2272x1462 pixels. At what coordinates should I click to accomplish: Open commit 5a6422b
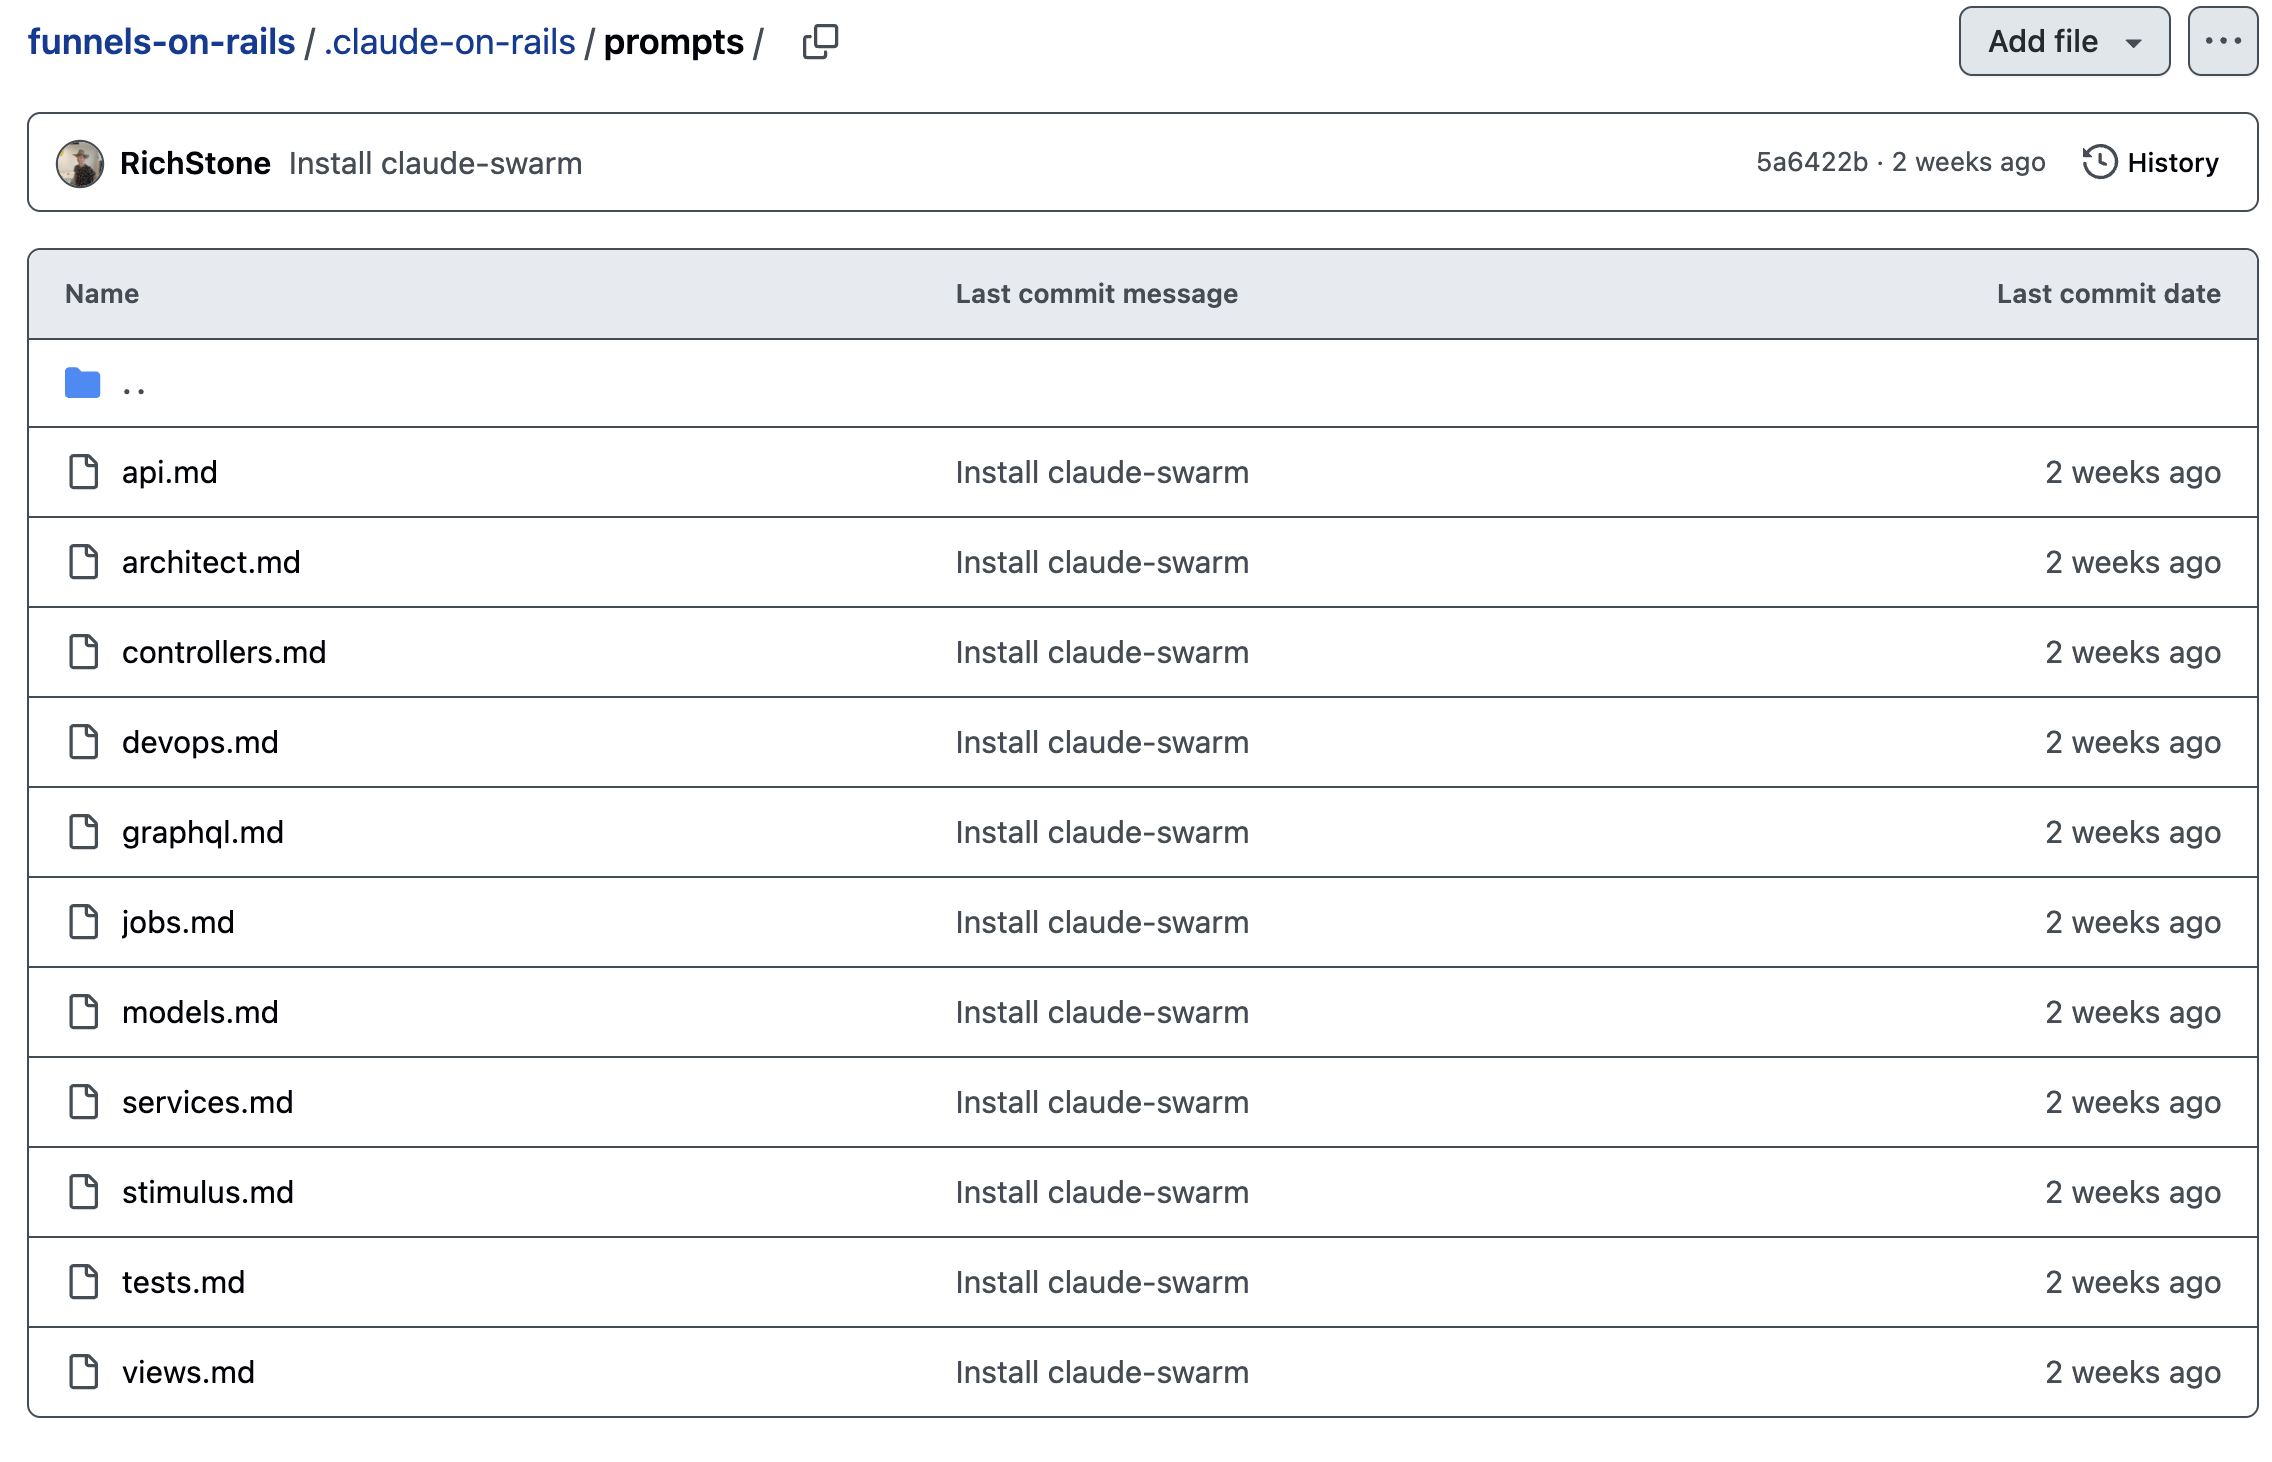tap(1812, 162)
